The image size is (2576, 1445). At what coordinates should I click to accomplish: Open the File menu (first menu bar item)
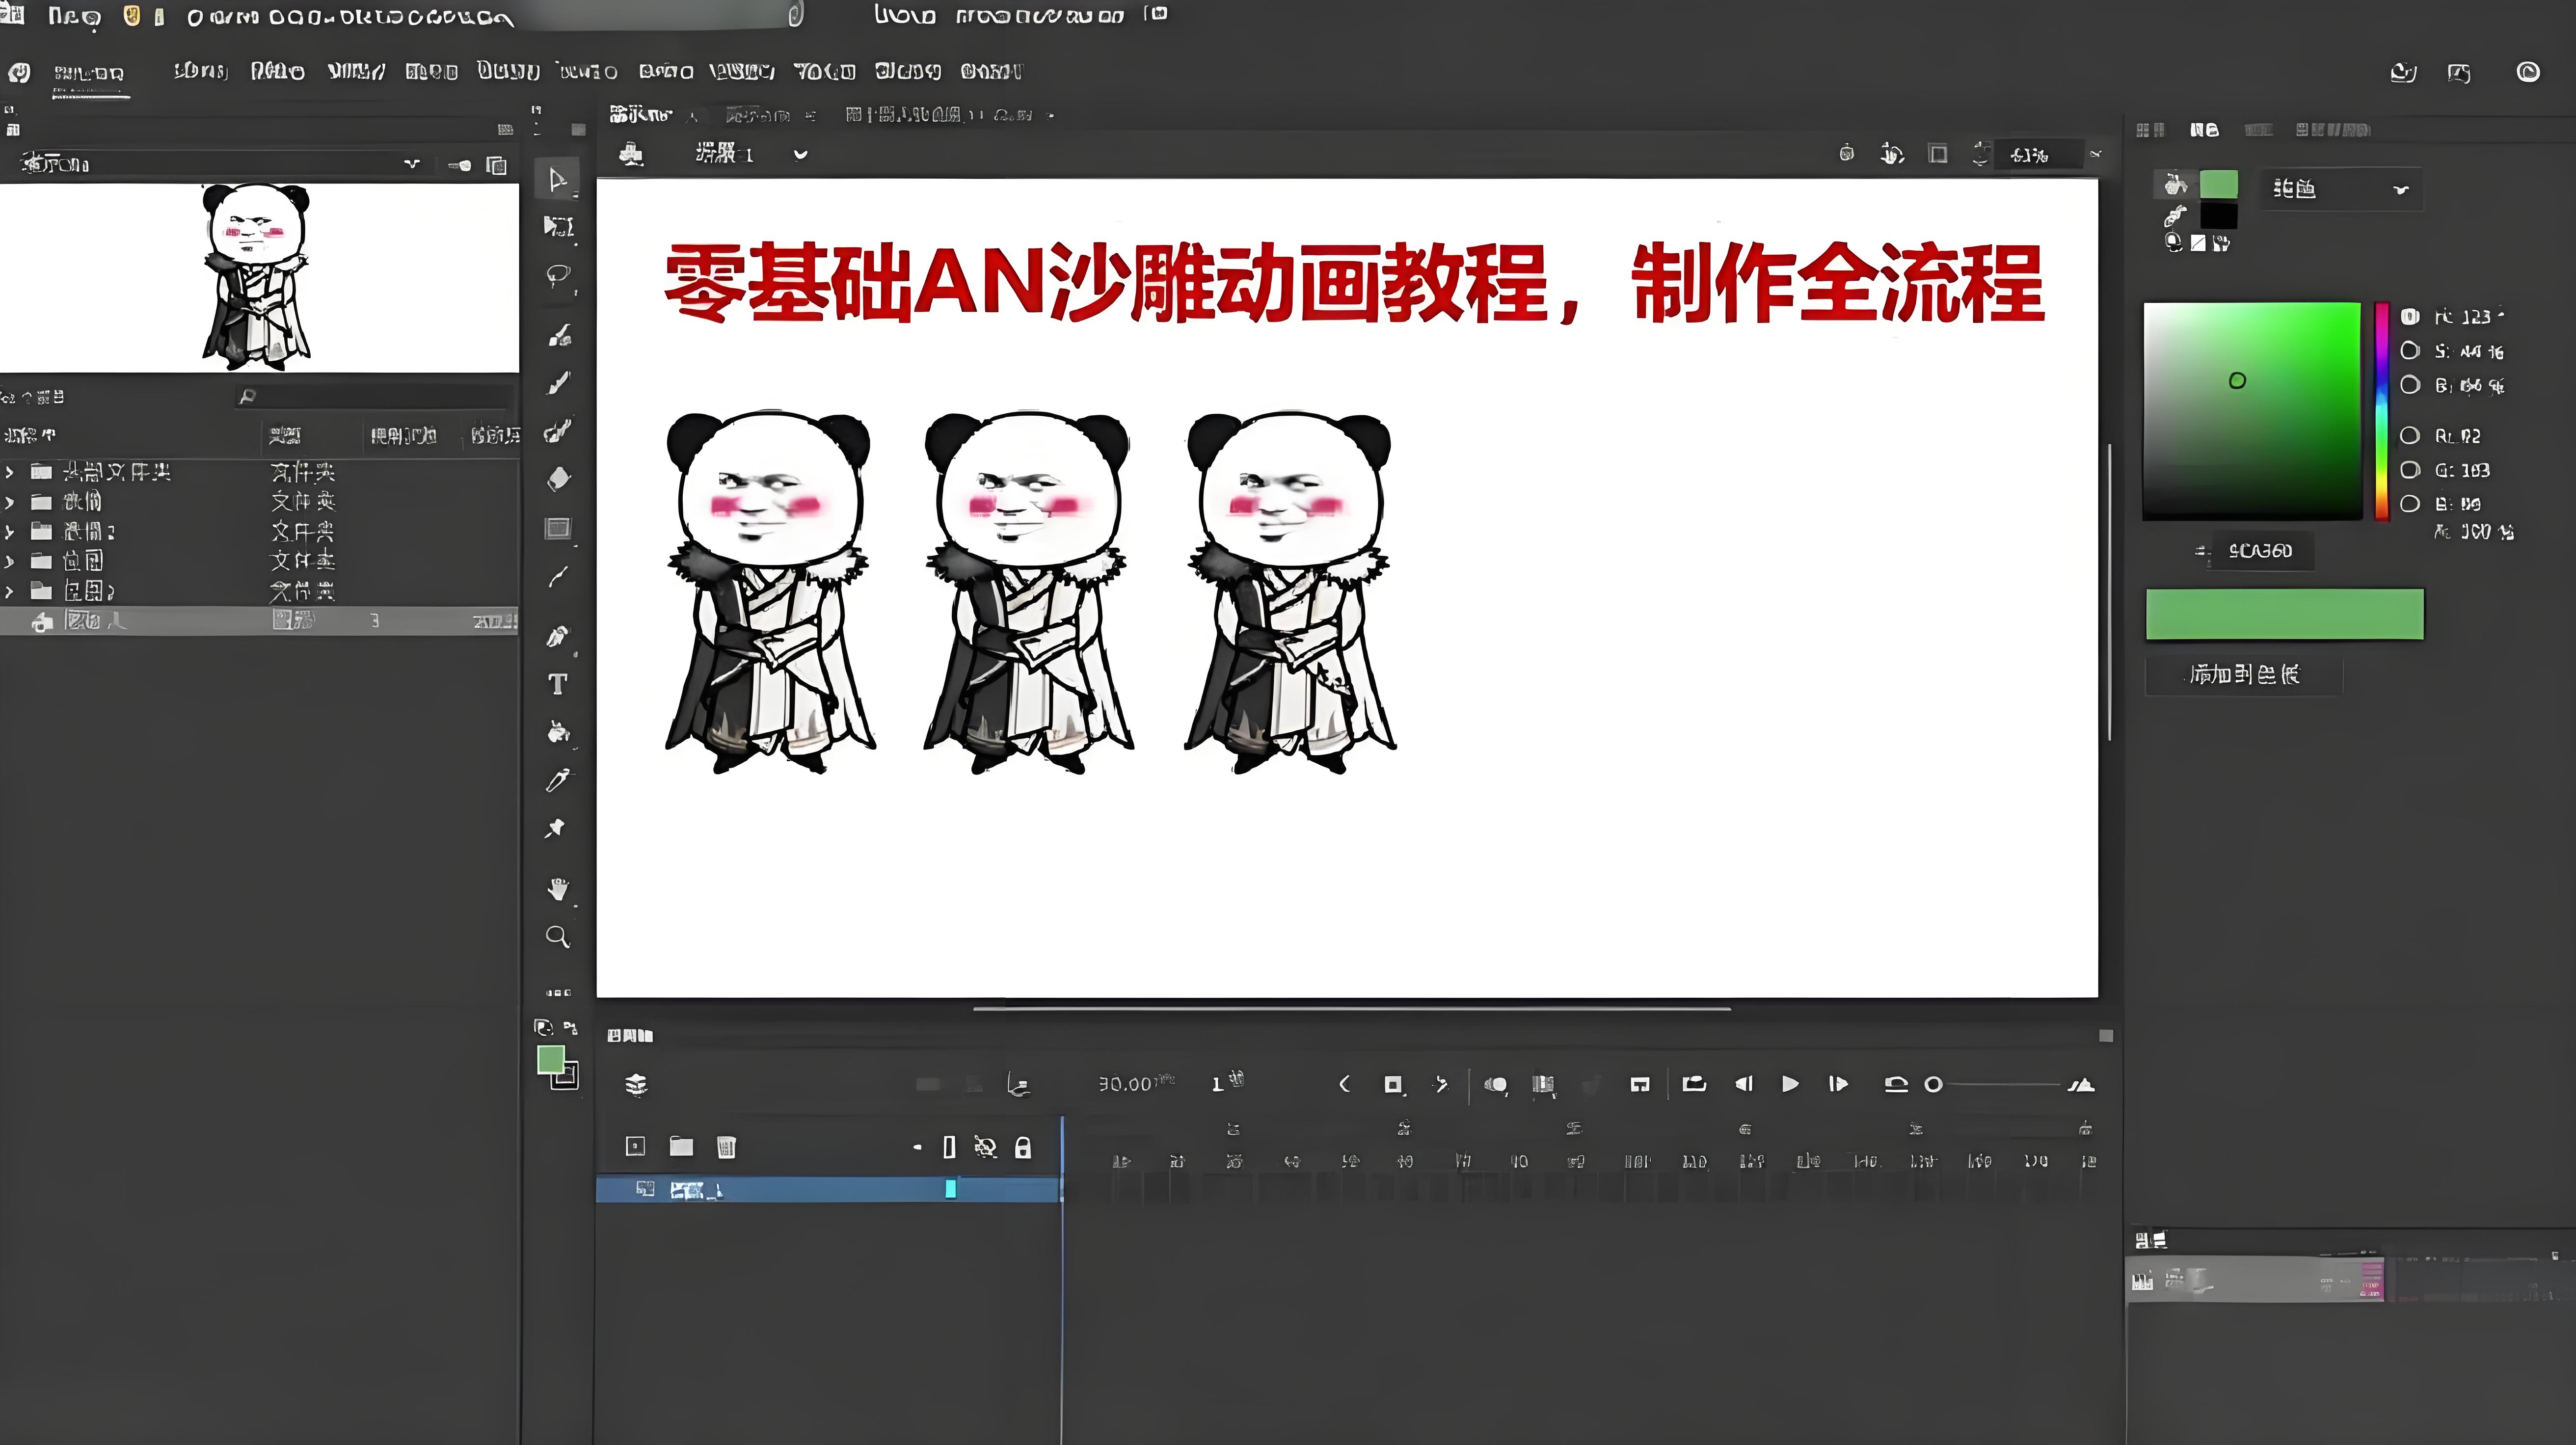coord(200,71)
